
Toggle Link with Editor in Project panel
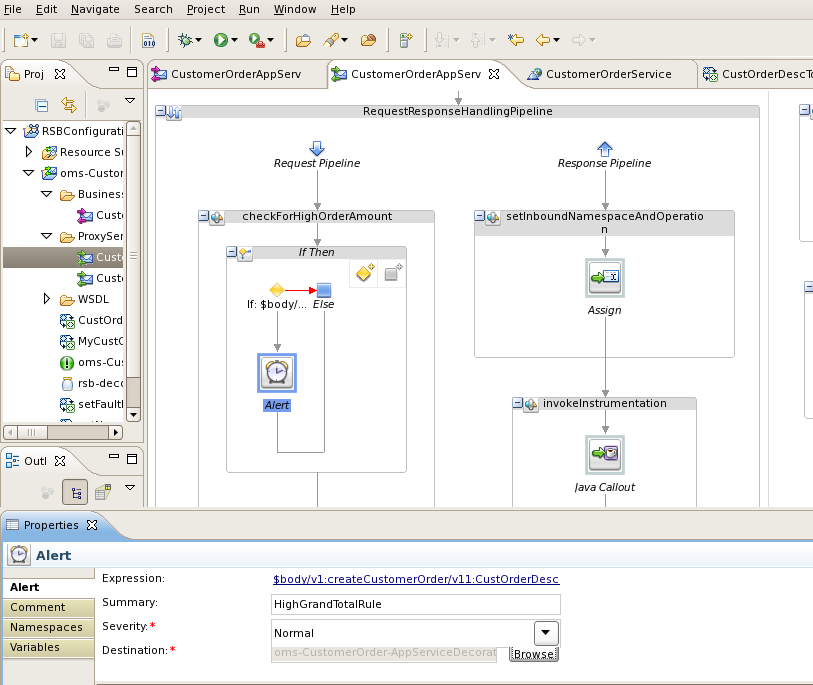coord(69,104)
